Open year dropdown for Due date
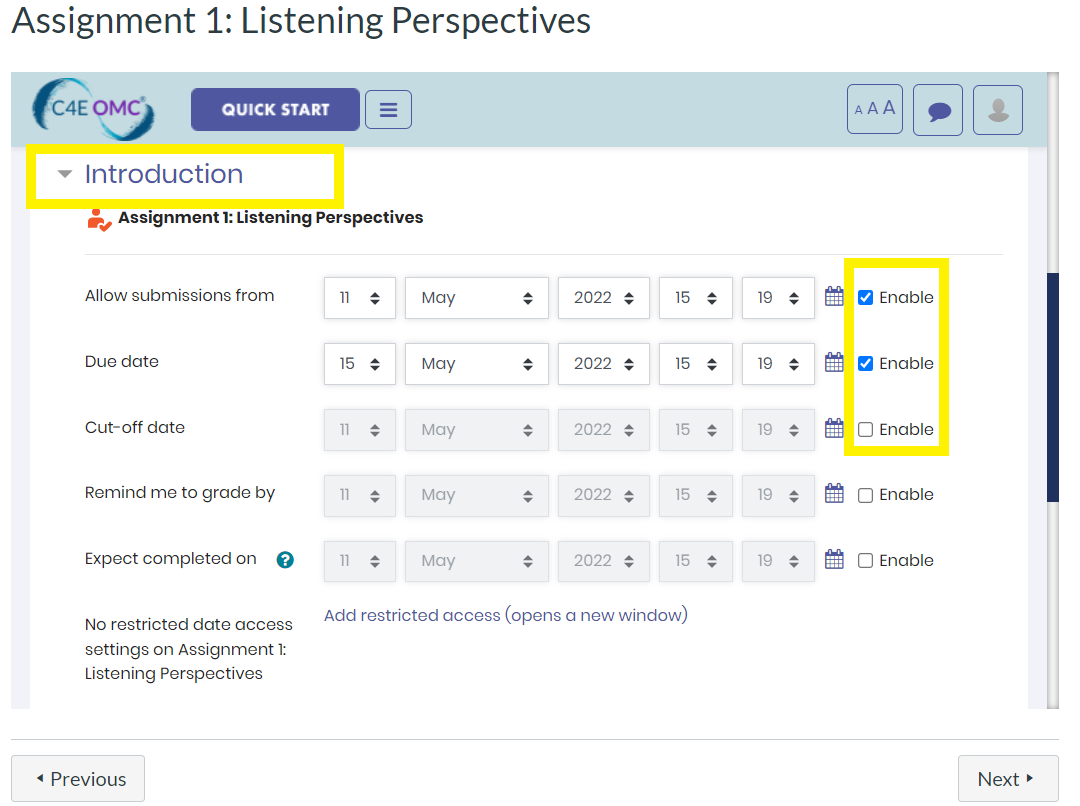This screenshot has width=1080, height=806. point(603,364)
